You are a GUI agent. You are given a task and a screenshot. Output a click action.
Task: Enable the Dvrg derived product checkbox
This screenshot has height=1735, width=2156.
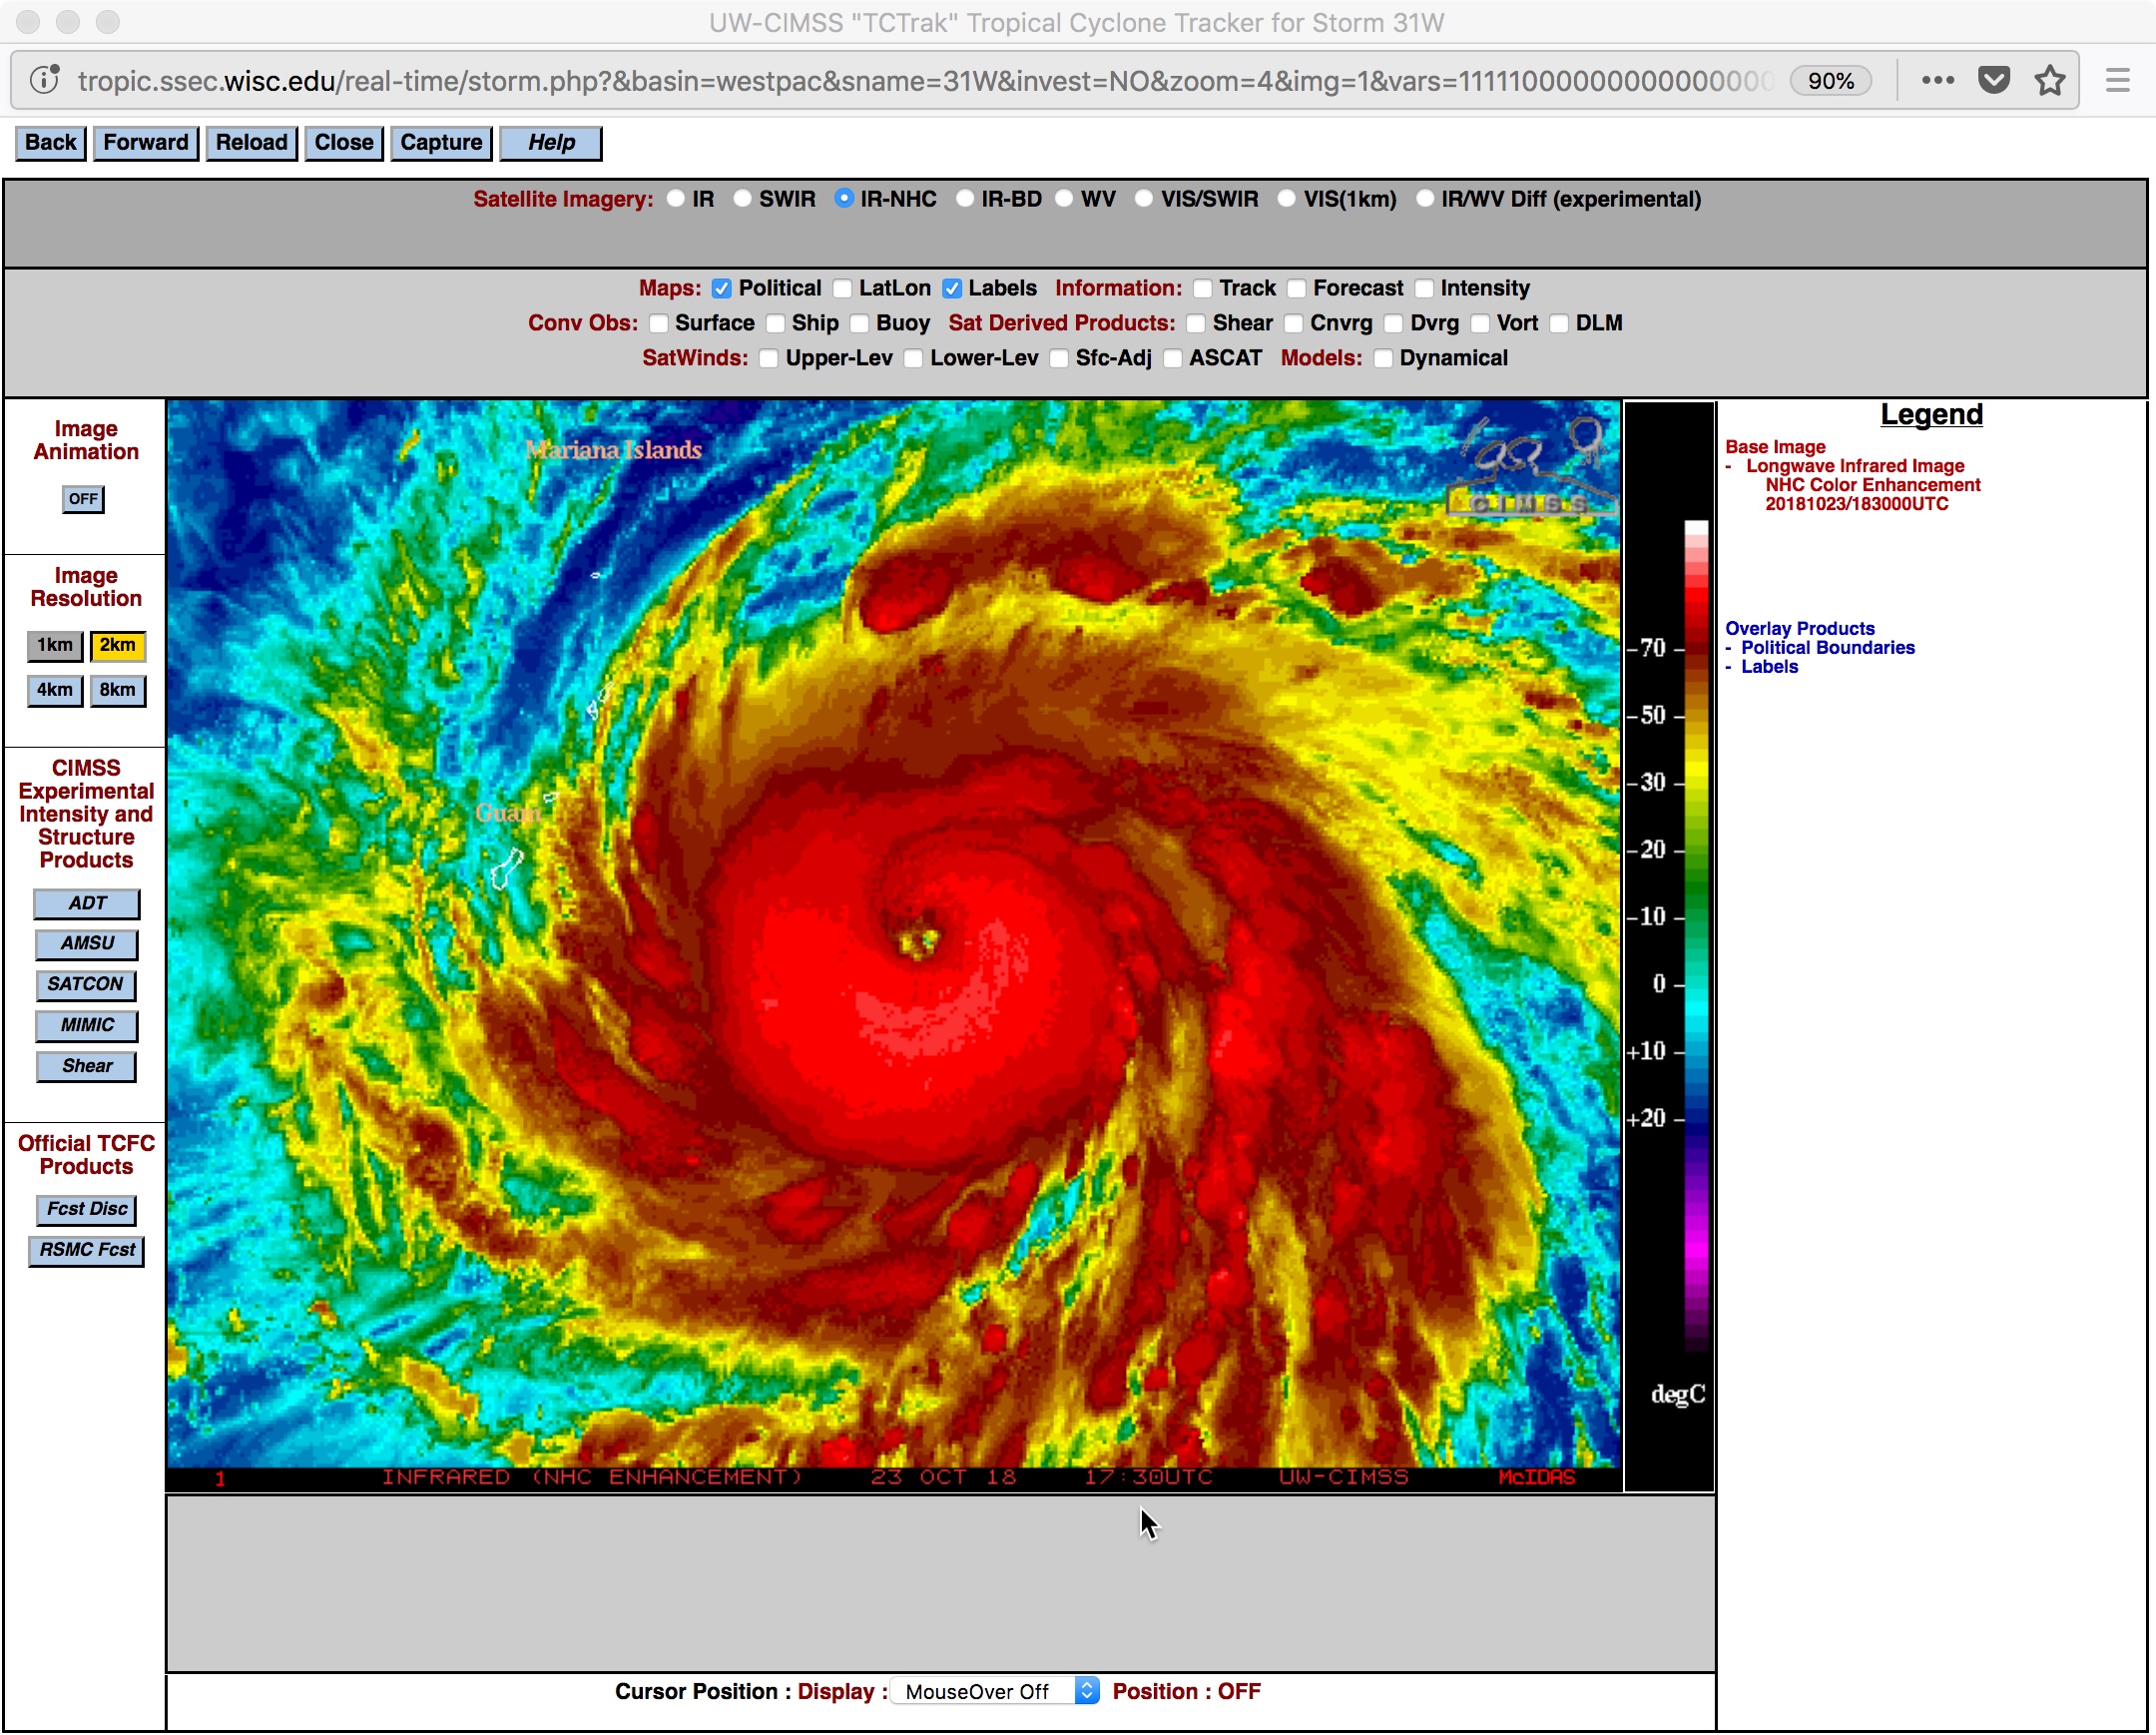(x=1393, y=324)
